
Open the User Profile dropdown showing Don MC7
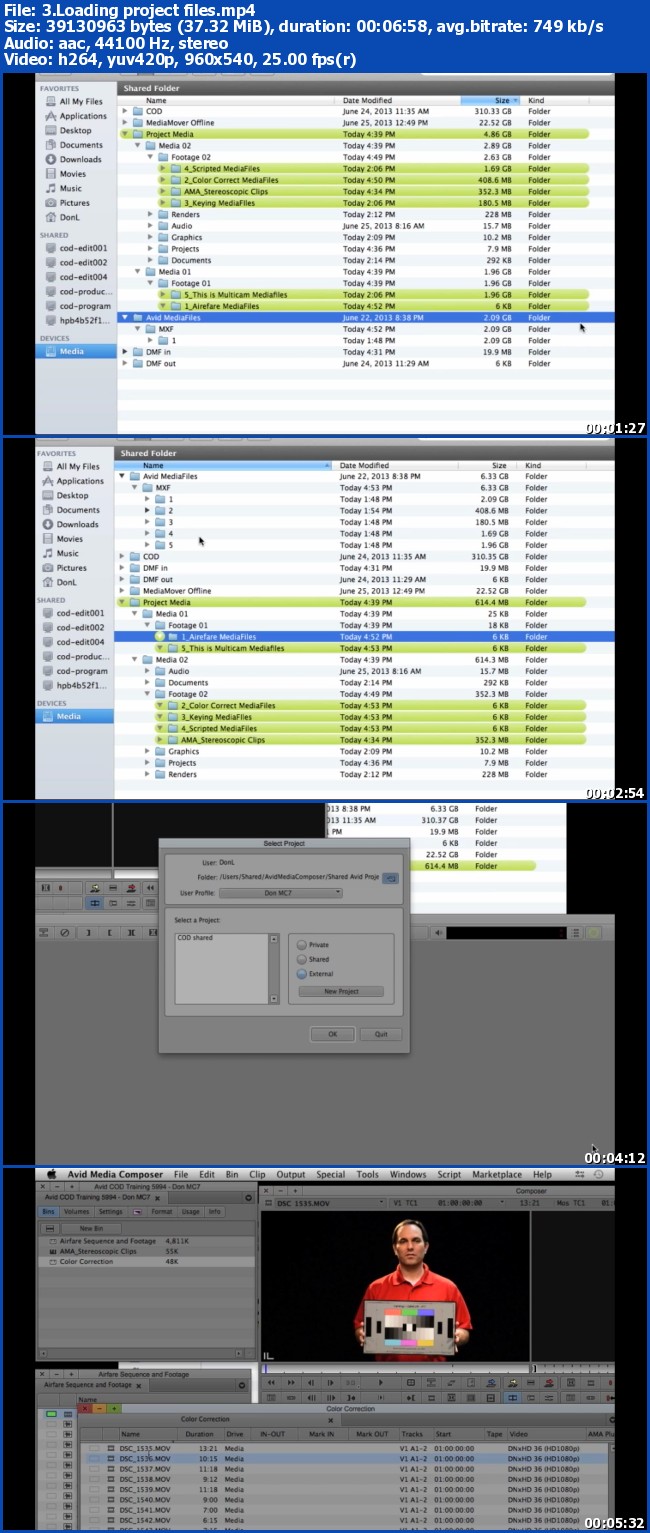point(280,892)
